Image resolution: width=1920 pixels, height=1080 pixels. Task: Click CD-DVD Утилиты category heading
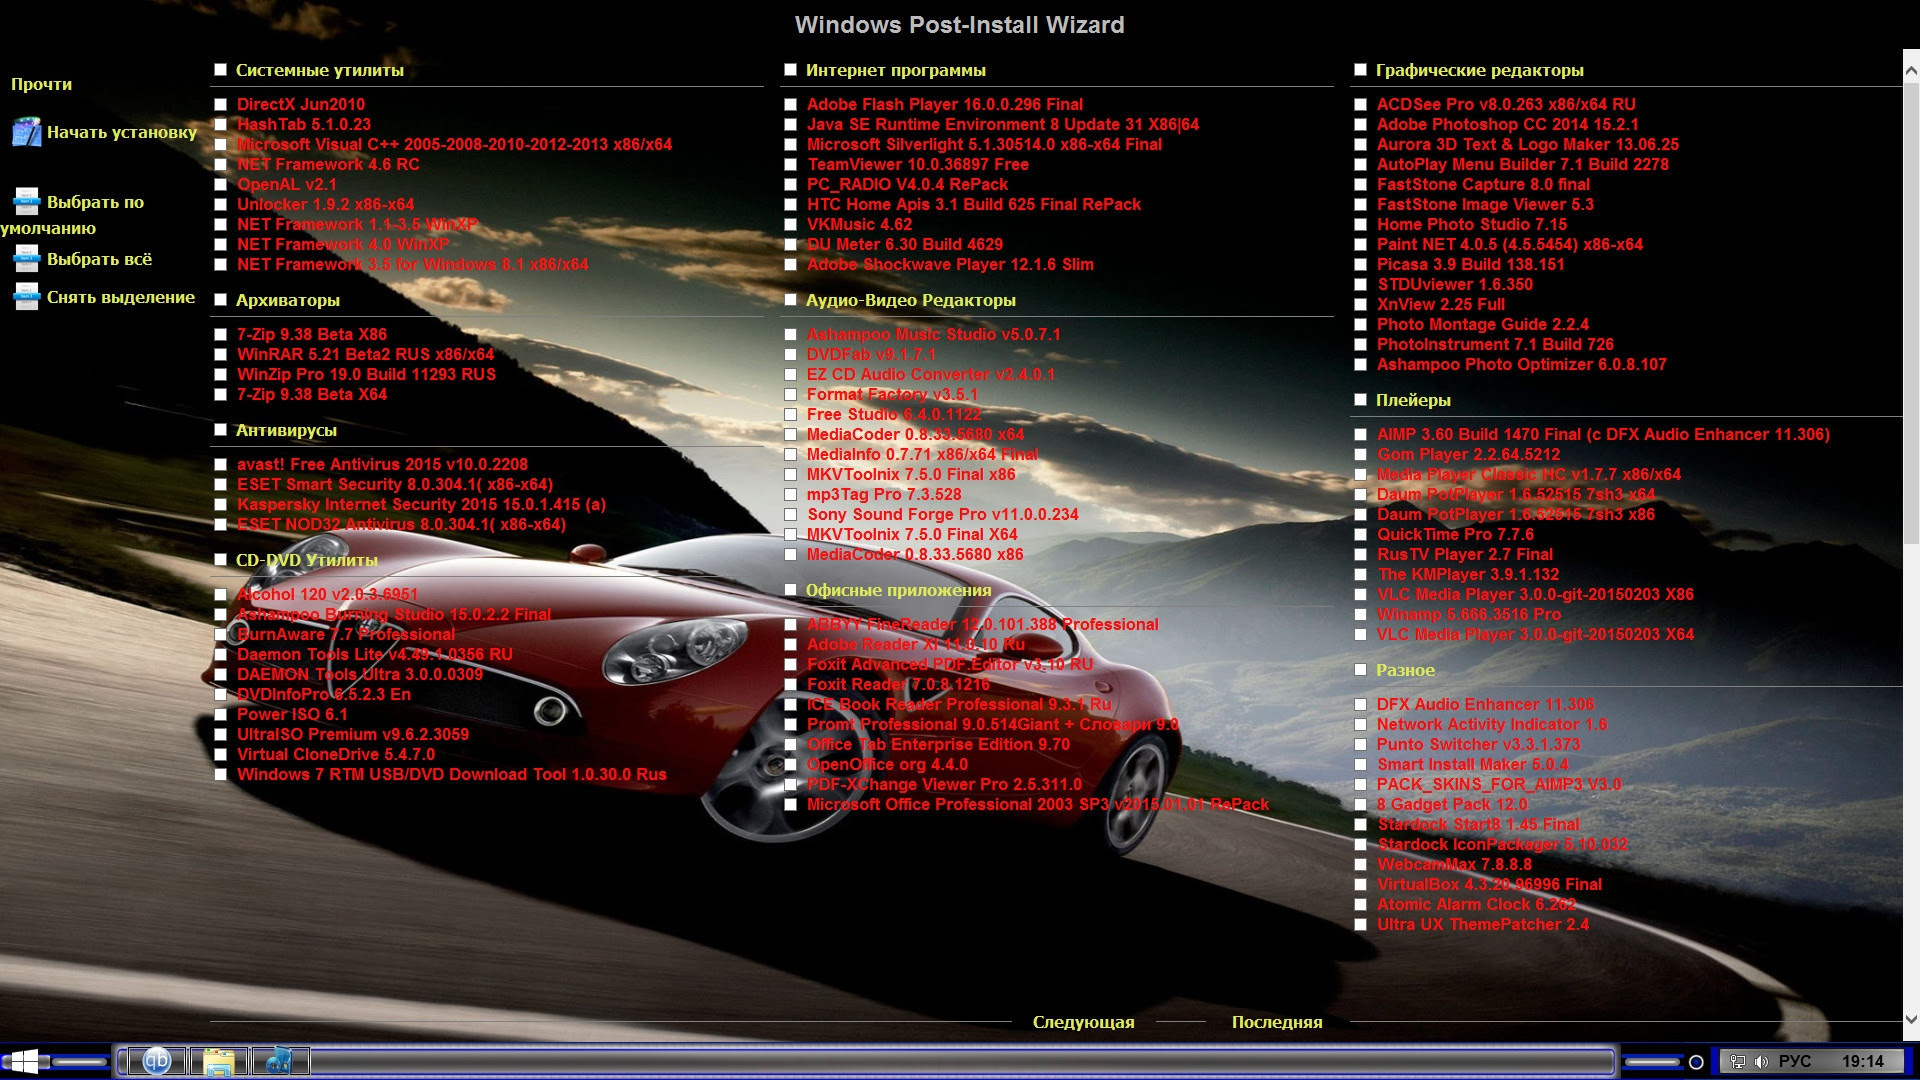coord(306,560)
